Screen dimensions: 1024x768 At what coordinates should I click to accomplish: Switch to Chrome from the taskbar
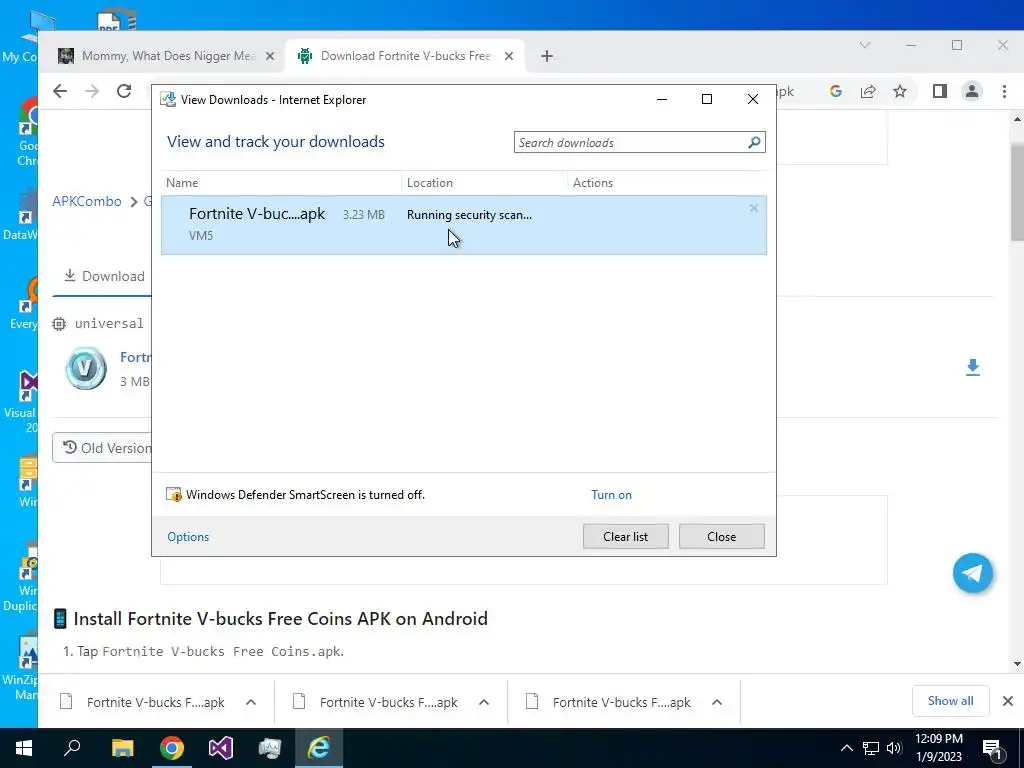pyautogui.click(x=172, y=748)
